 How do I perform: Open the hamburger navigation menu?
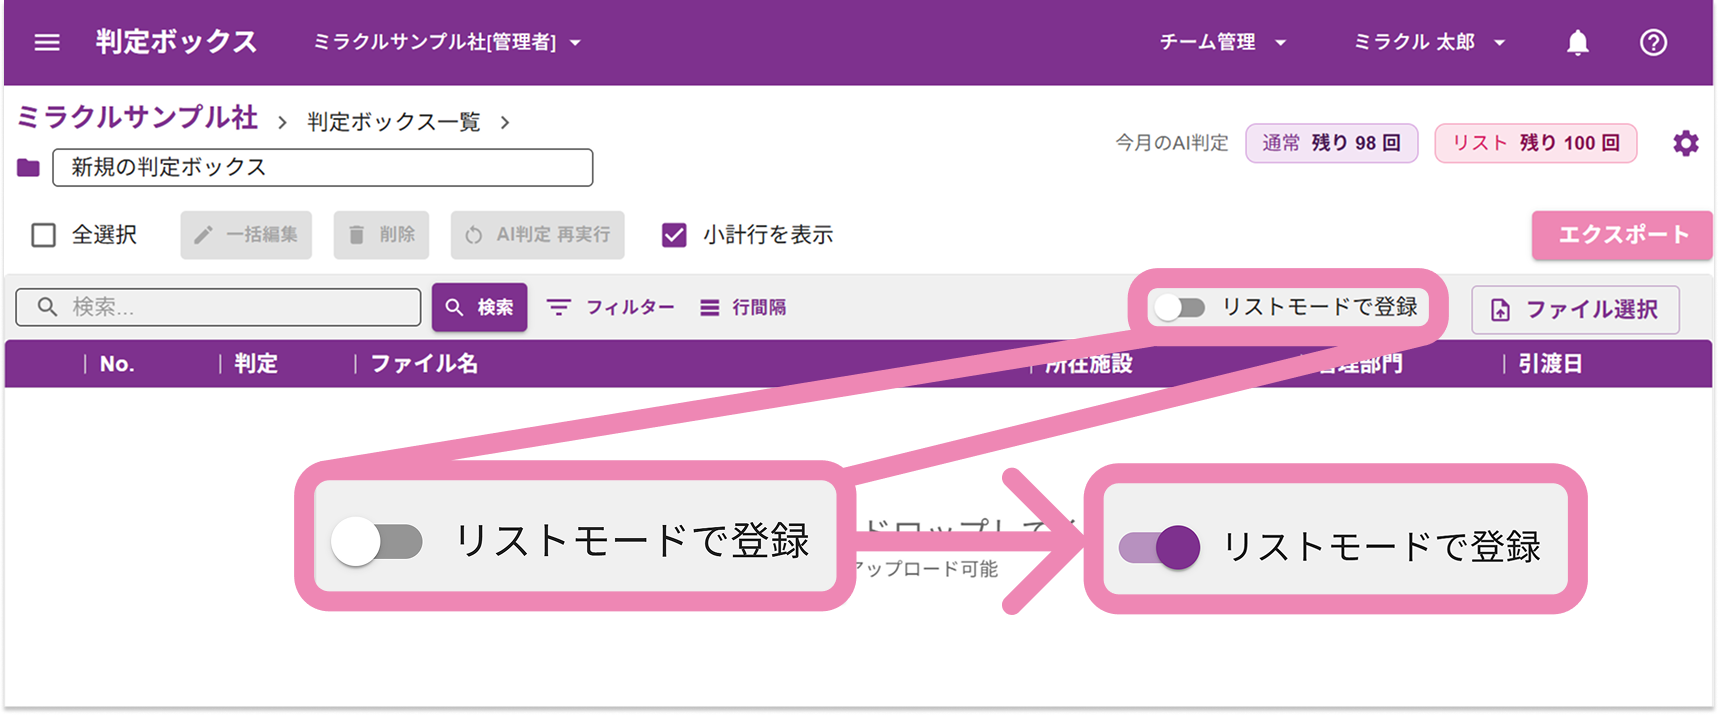pos(47,42)
